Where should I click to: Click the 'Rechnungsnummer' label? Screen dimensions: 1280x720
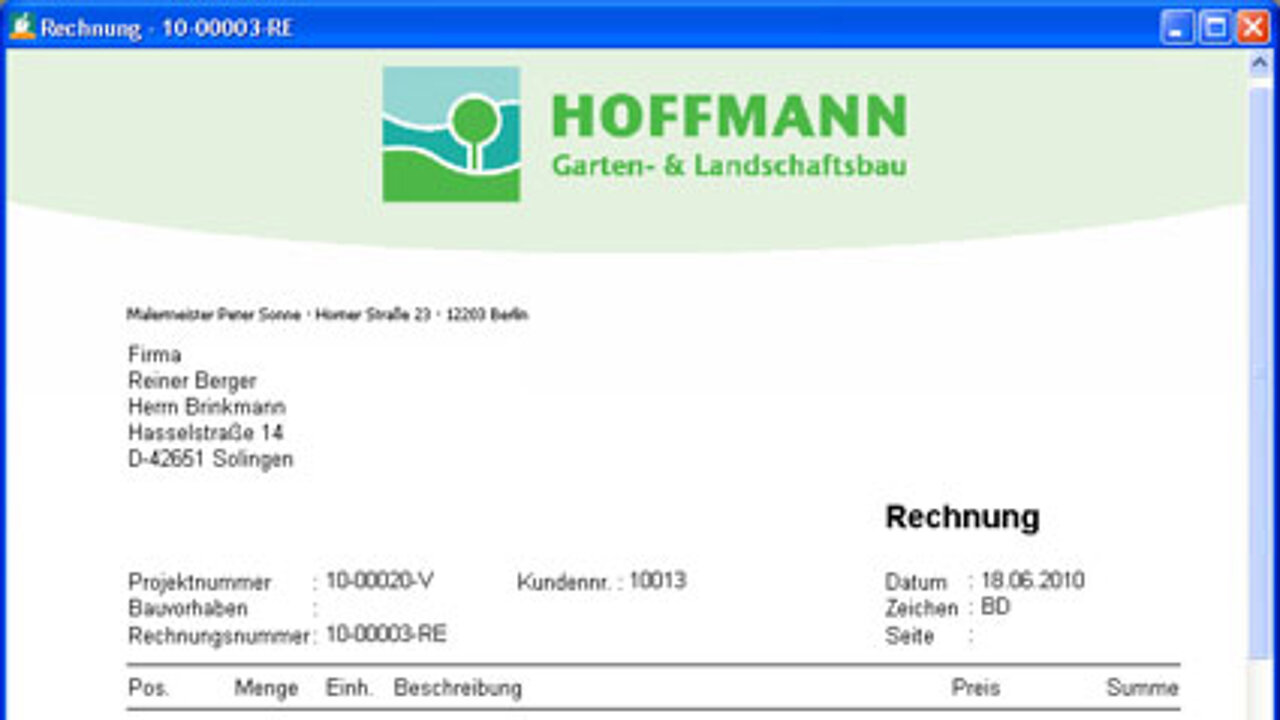218,636
